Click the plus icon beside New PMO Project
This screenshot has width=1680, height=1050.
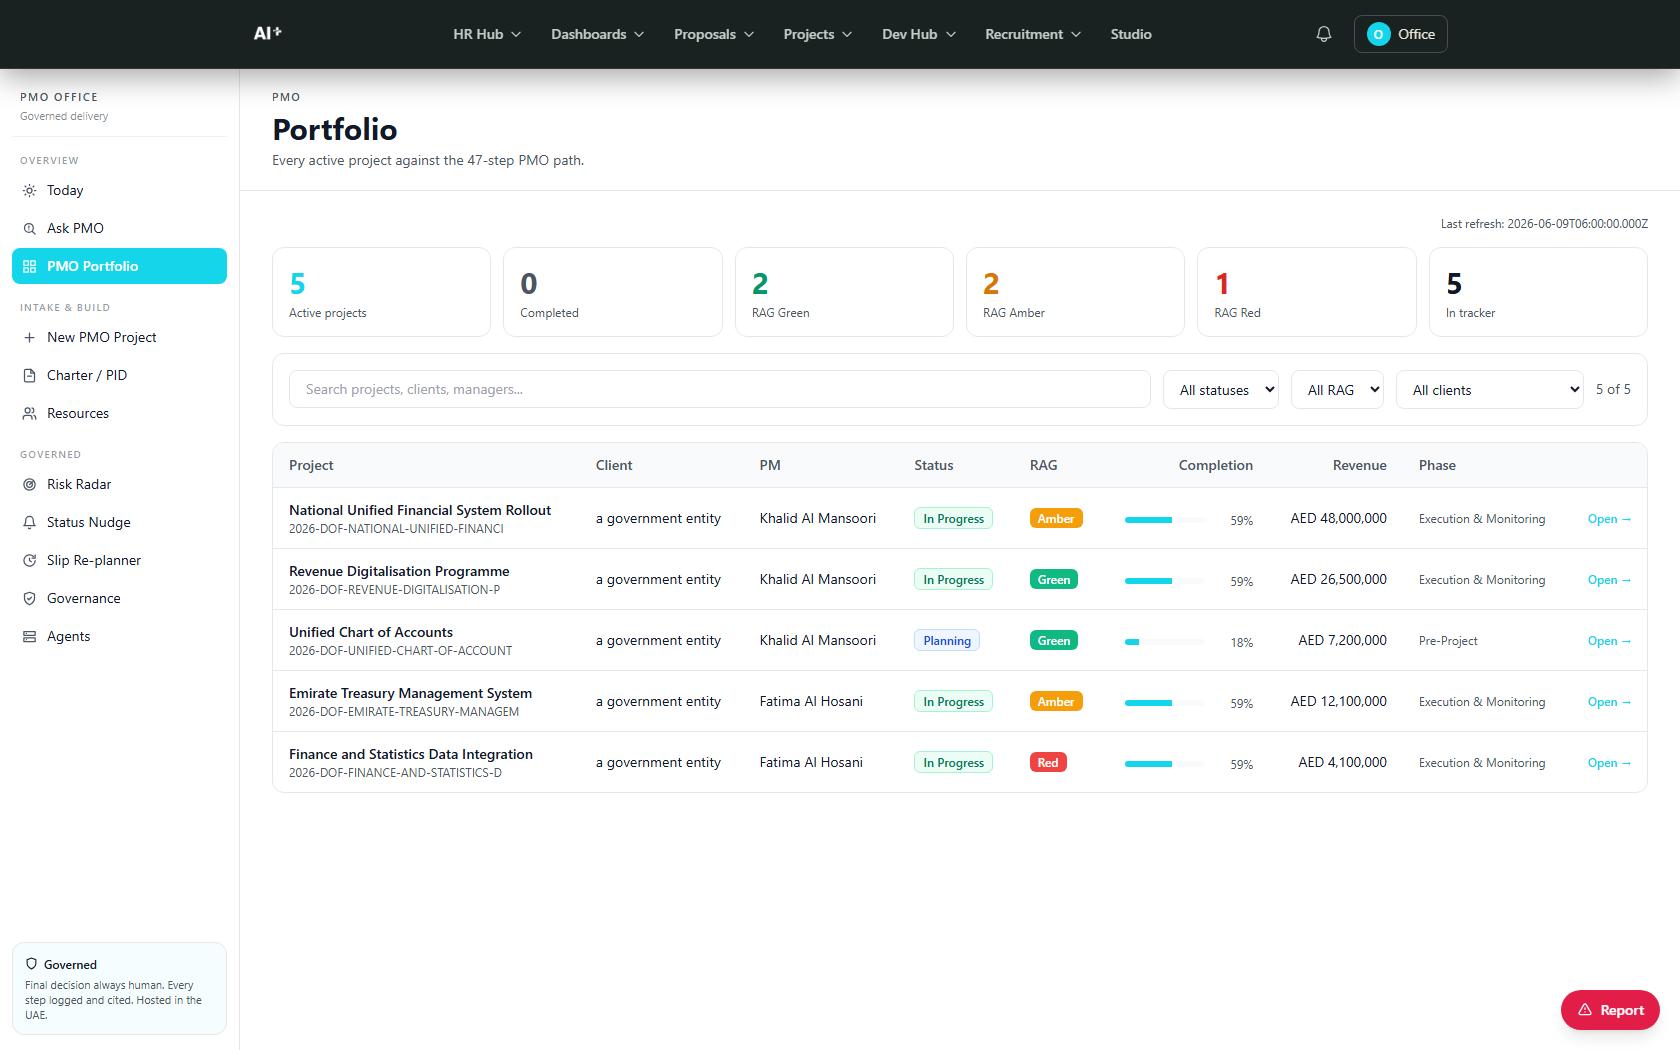pos(30,337)
